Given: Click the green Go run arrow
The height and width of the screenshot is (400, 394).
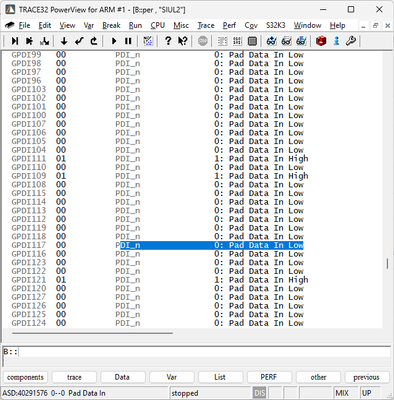Looking at the screenshot, I should click(x=114, y=41).
